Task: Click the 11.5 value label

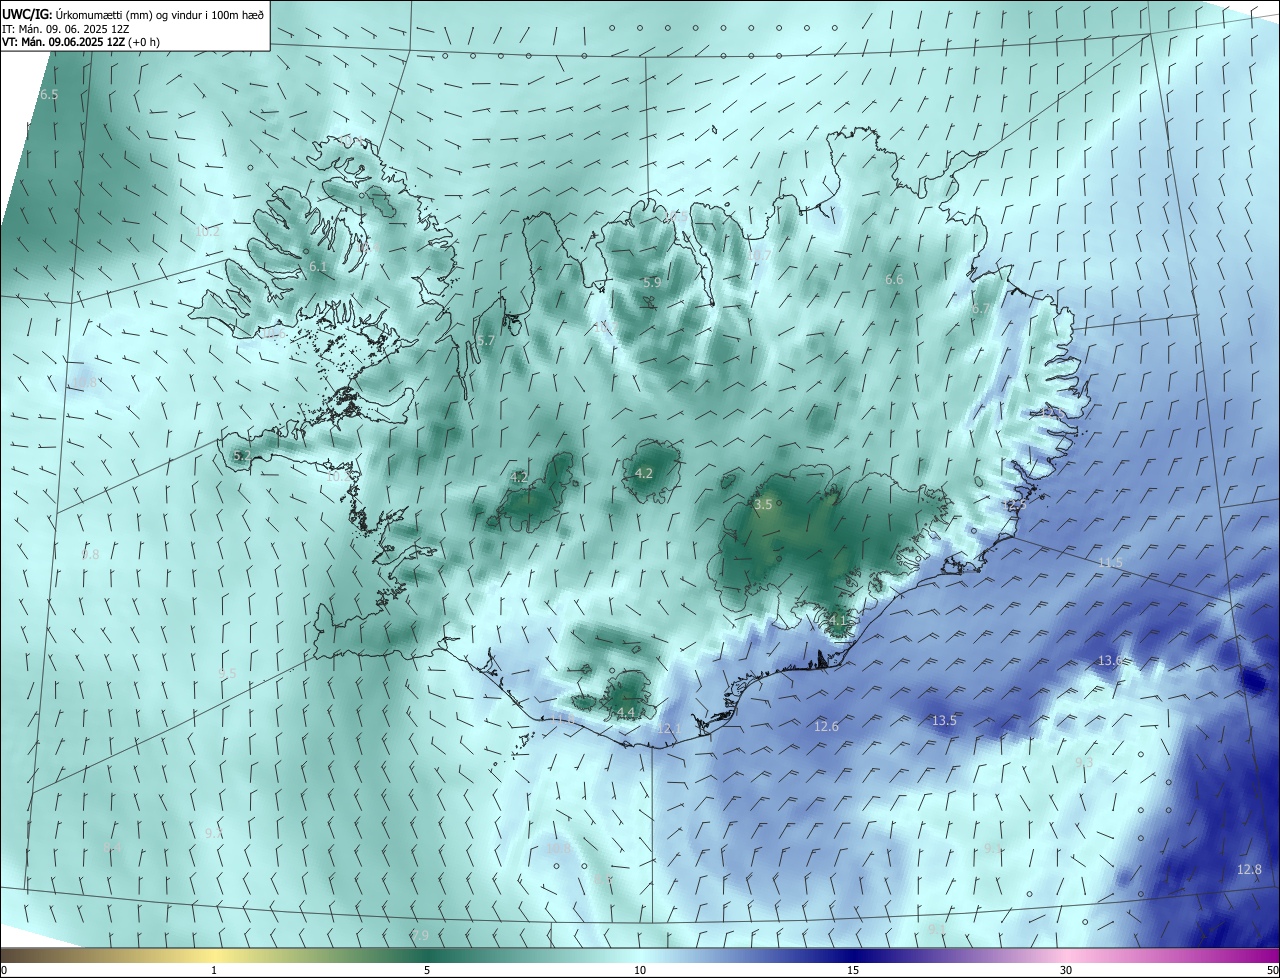Action: coord(1110,563)
